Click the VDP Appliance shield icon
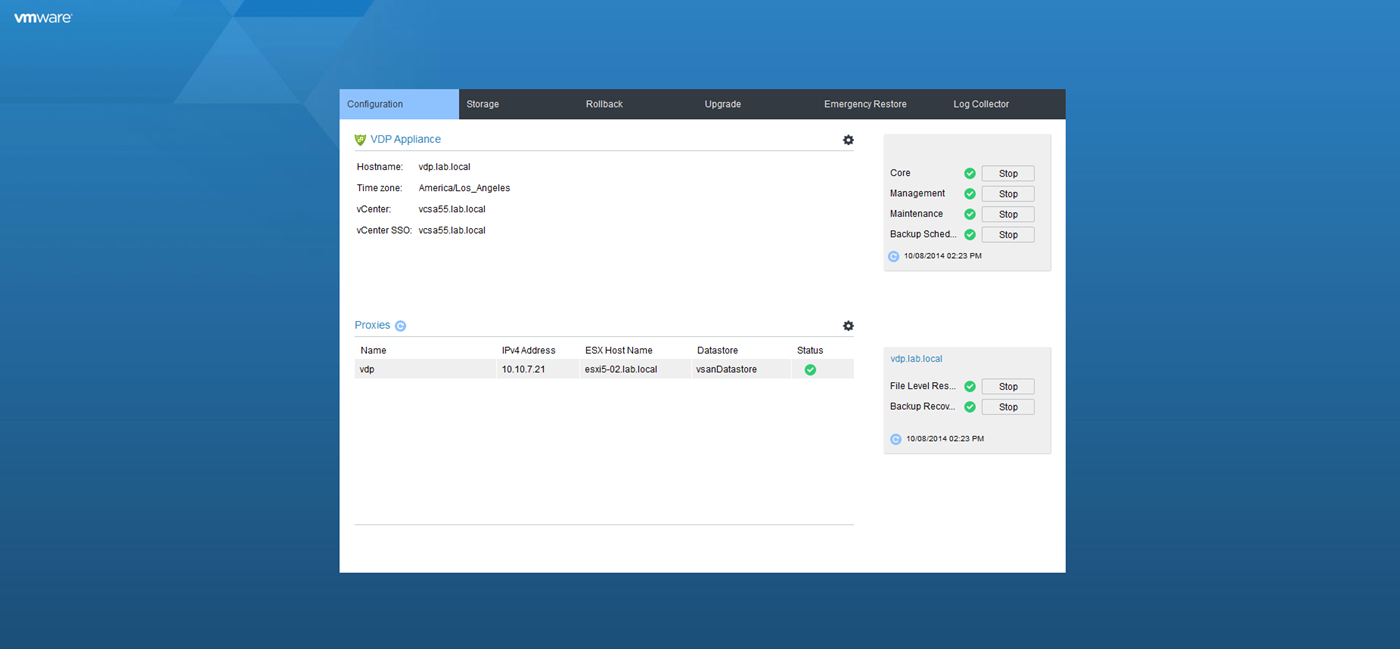This screenshot has width=1400, height=649. point(360,140)
